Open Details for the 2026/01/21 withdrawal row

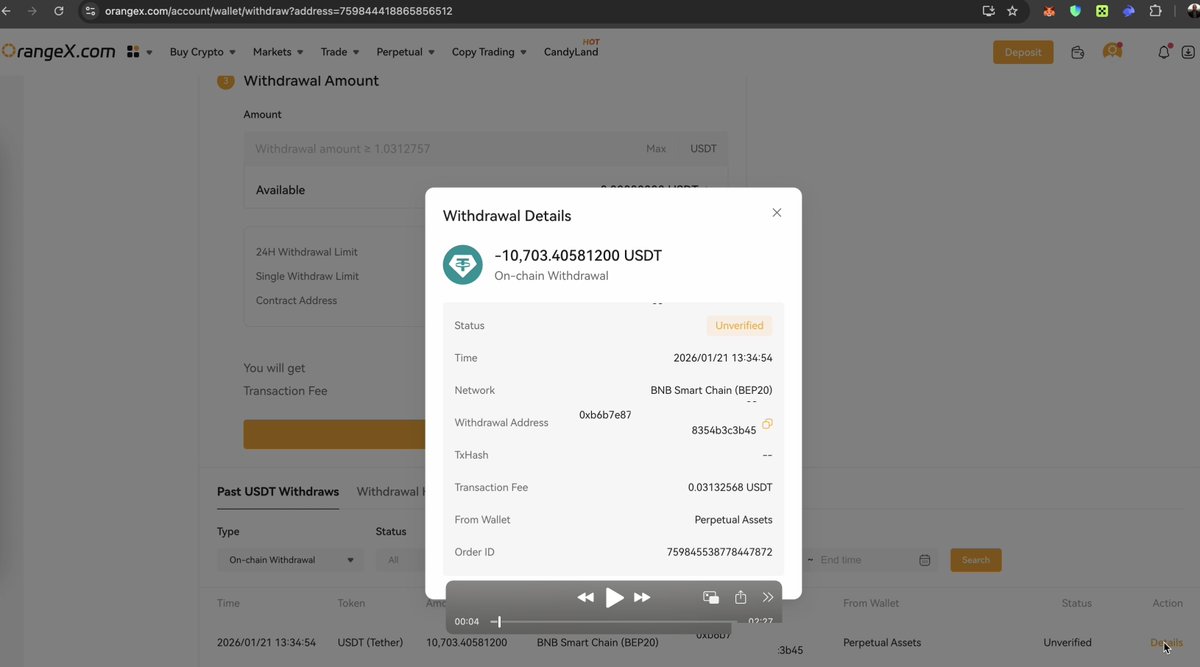pyautogui.click(x=1166, y=643)
